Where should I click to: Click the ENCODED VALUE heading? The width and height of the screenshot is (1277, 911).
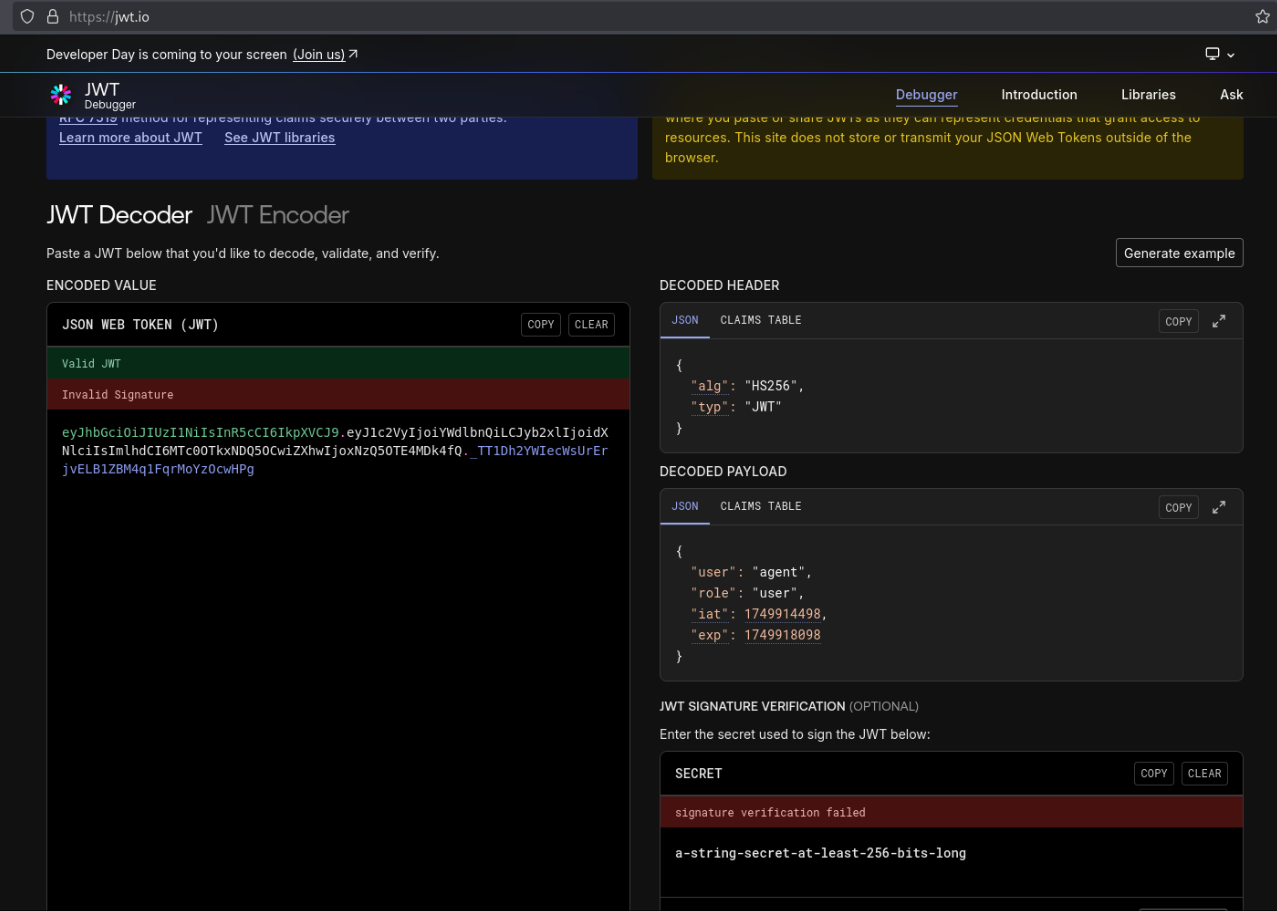tap(101, 285)
